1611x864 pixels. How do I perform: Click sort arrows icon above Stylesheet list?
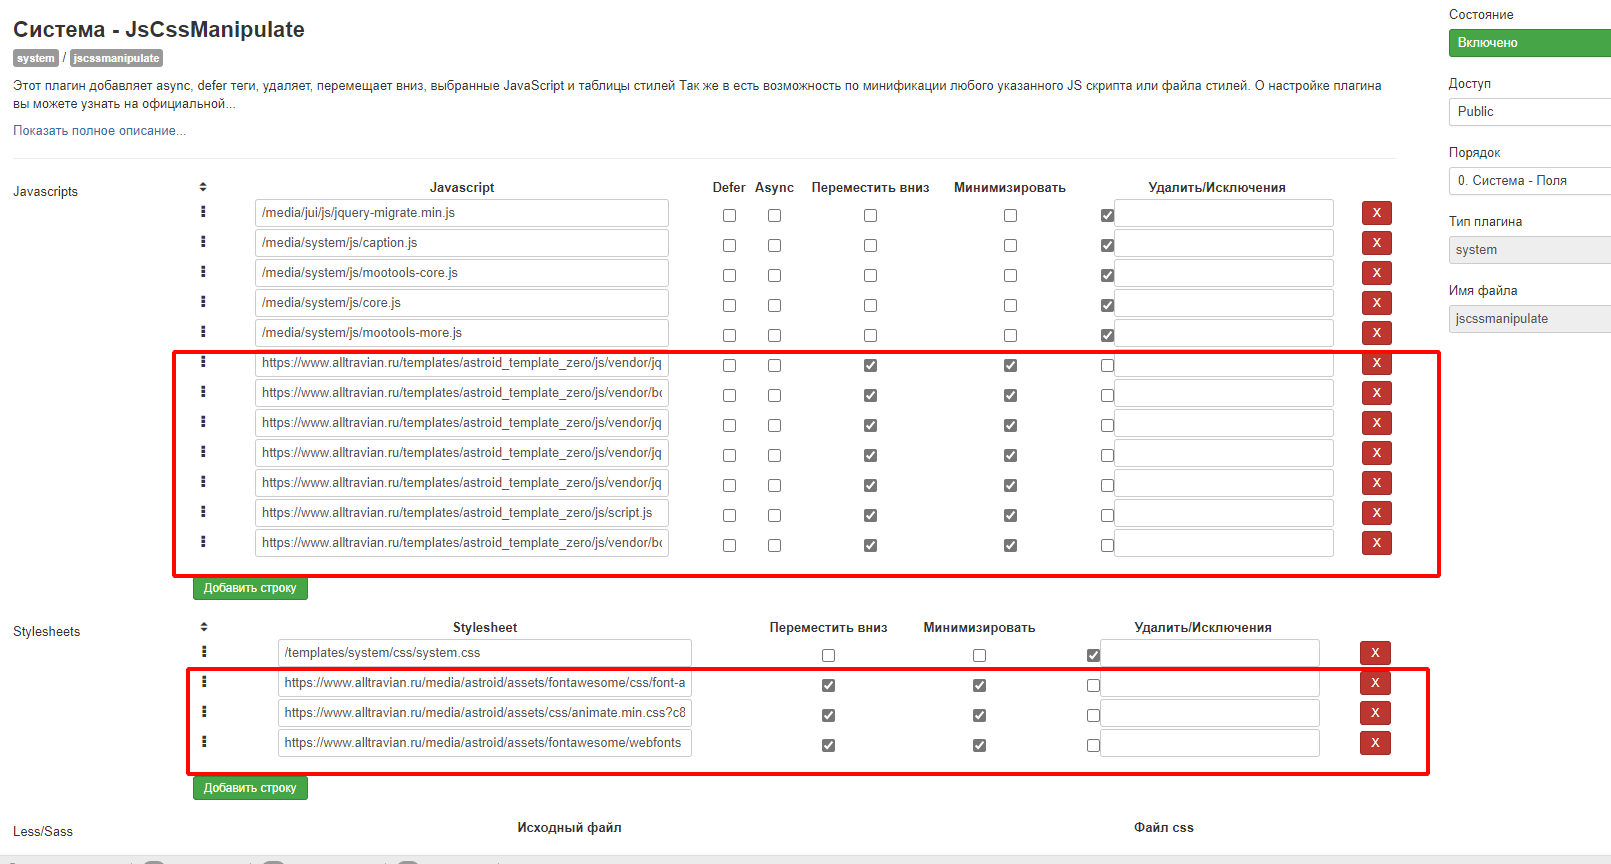[x=204, y=627]
